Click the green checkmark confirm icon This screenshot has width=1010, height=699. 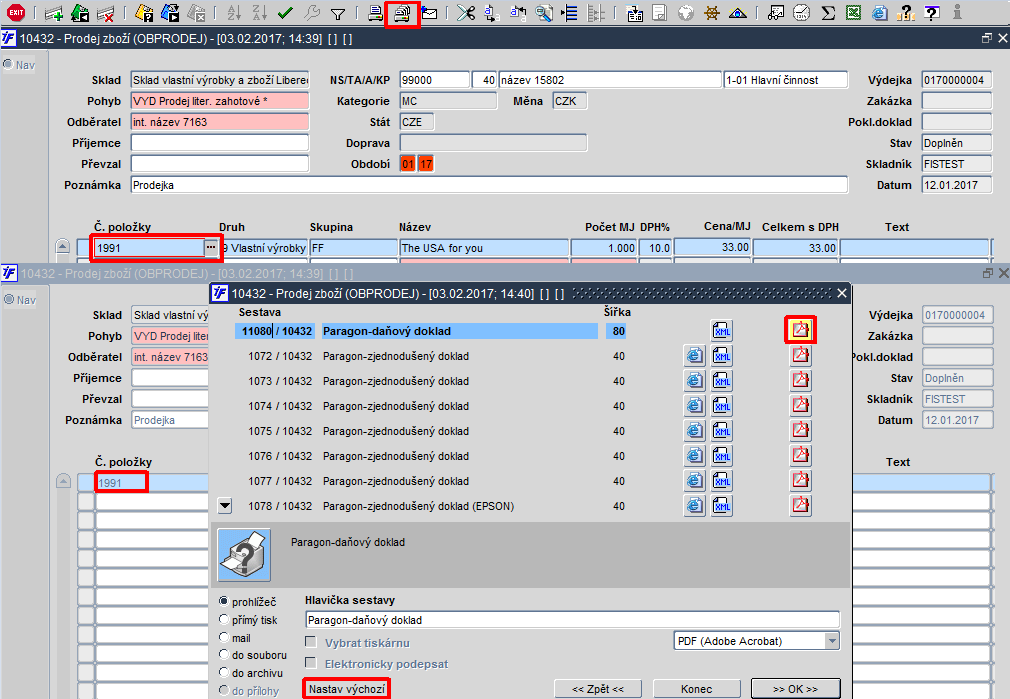285,13
